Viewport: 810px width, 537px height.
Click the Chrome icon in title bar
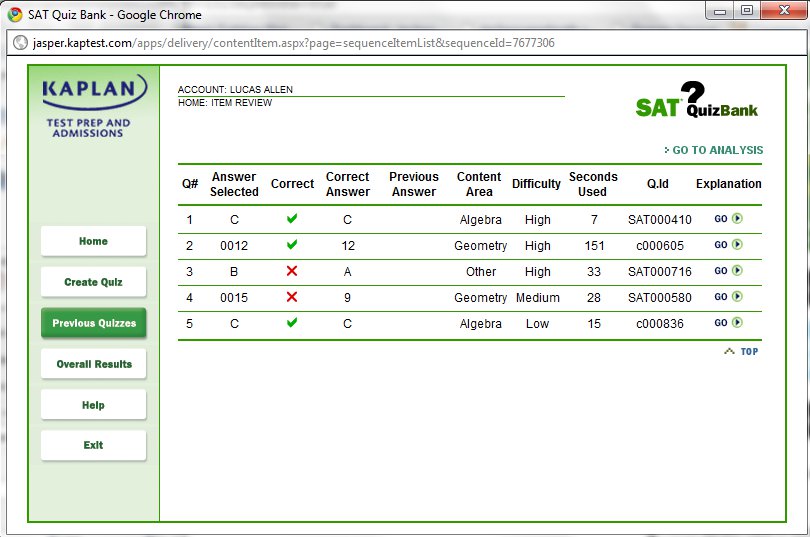[x=15, y=14]
